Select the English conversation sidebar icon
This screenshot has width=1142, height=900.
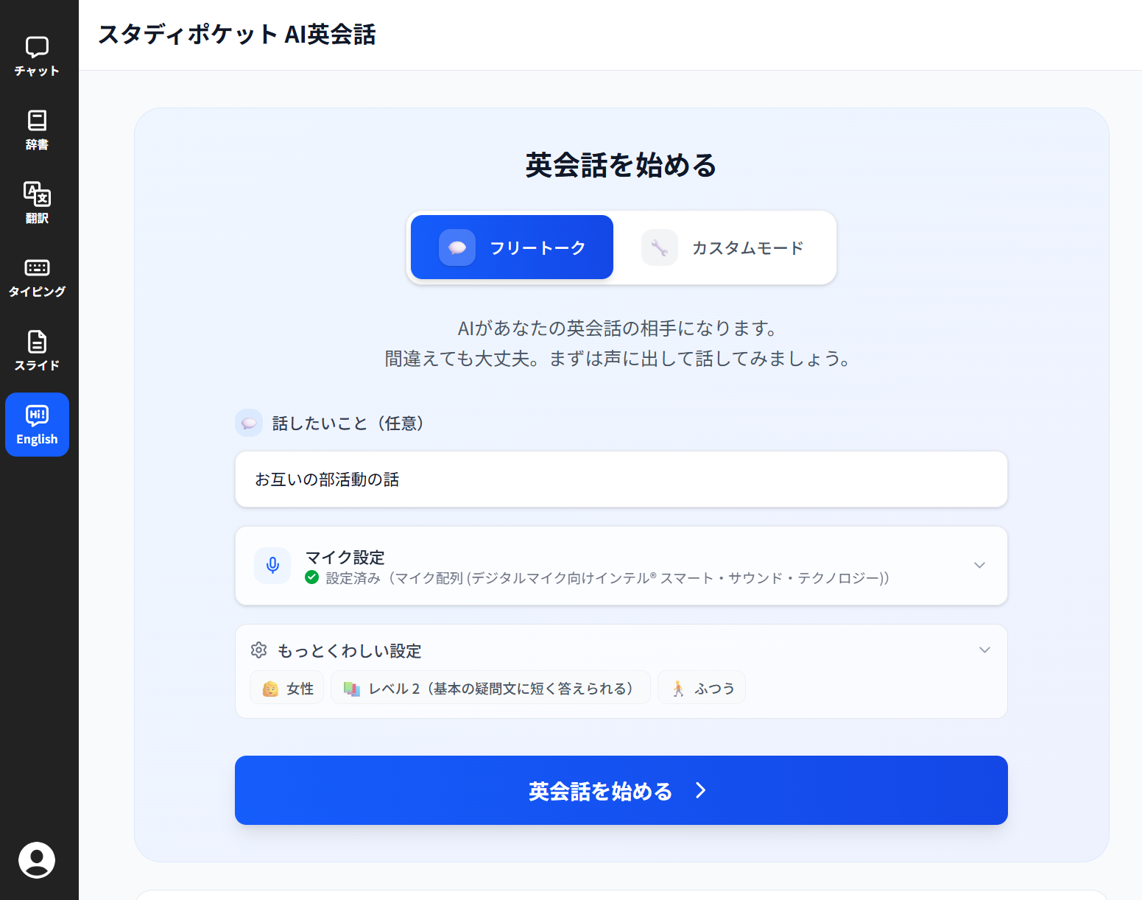(x=37, y=425)
